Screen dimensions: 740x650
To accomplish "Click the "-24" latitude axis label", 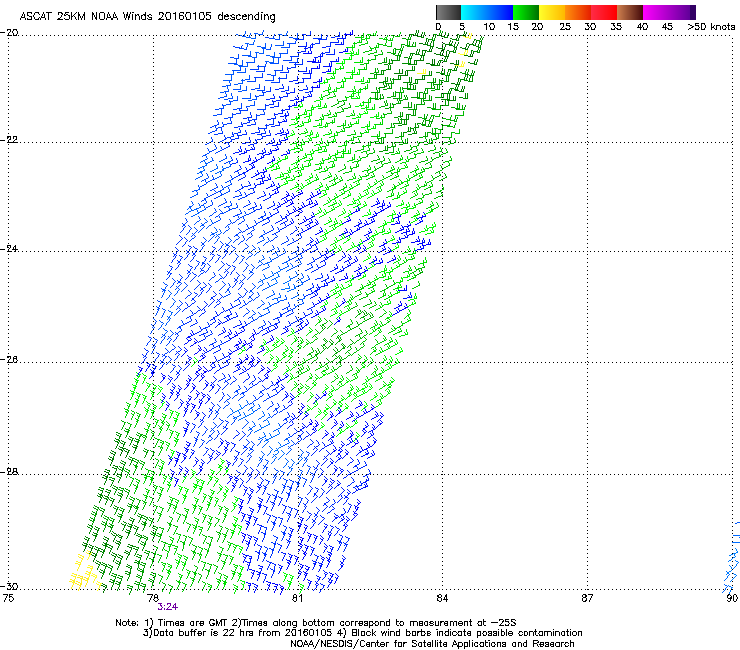I will 9,249.
